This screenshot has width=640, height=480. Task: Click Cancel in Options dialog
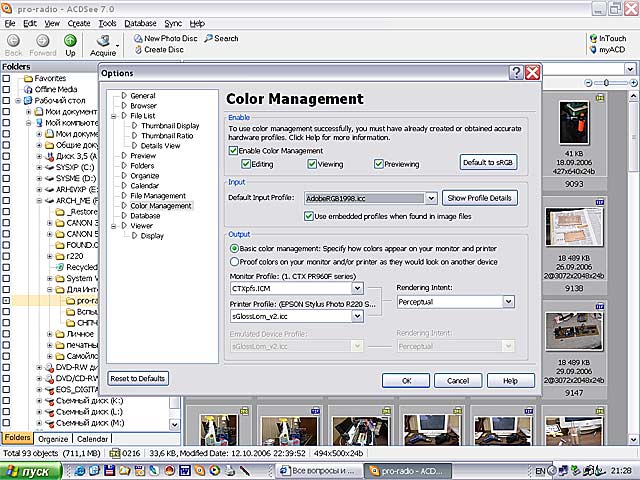458,380
